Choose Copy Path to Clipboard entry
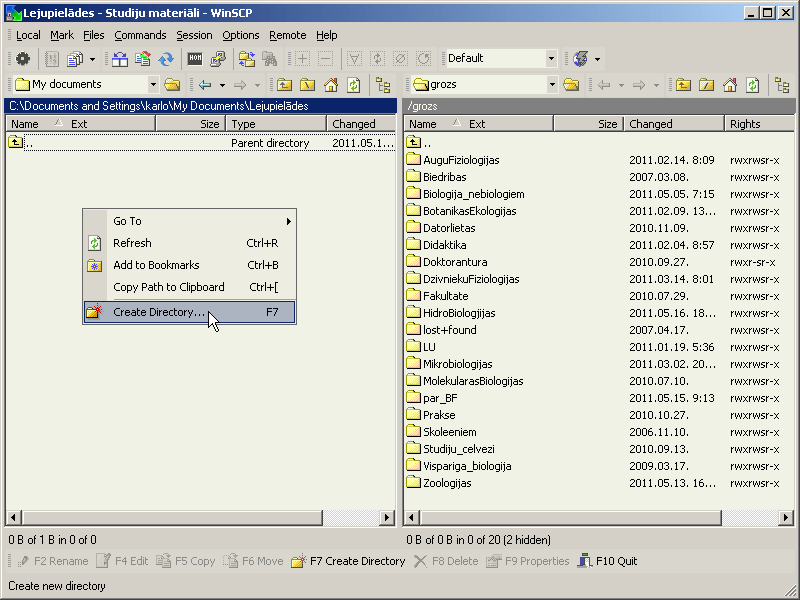The height and width of the screenshot is (600, 800). pos(189,287)
